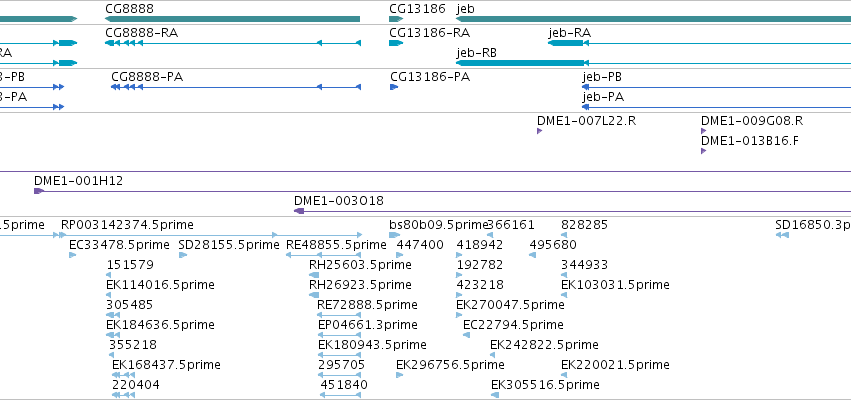Select the jeb-RA transcript label
Image resolution: width=851 pixels, height=400 pixels.
point(569,33)
